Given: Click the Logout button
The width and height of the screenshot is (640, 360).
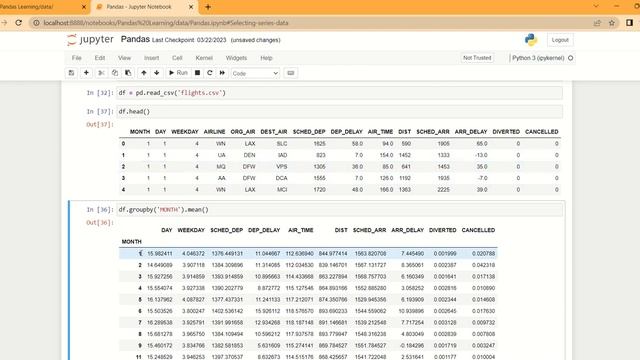Looking at the screenshot, I should [x=560, y=40].
